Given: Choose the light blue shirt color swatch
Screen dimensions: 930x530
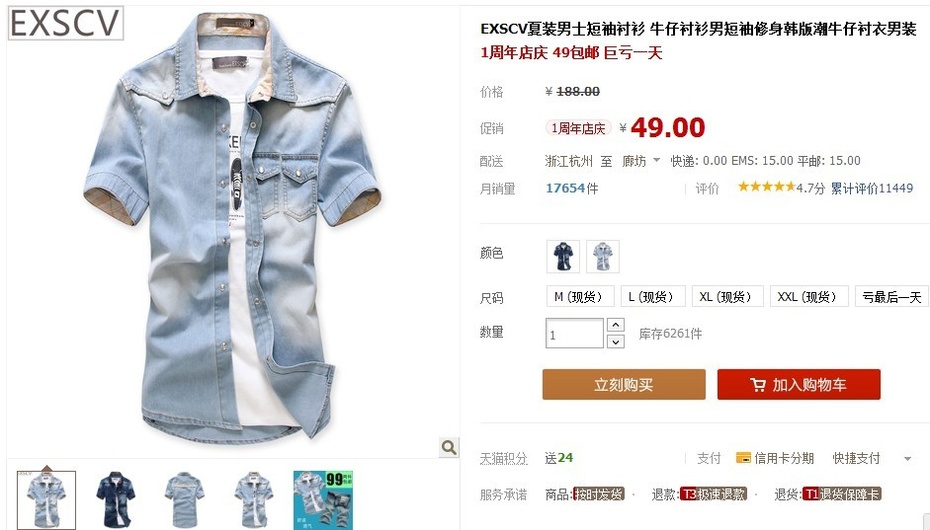Looking at the screenshot, I should coord(603,257).
